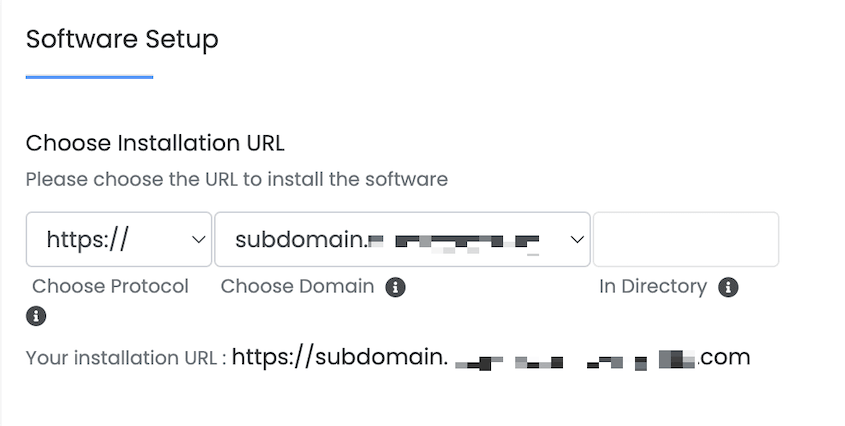
Task: Click the 'https://' text in the protocol selector
Action: click(x=89, y=240)
